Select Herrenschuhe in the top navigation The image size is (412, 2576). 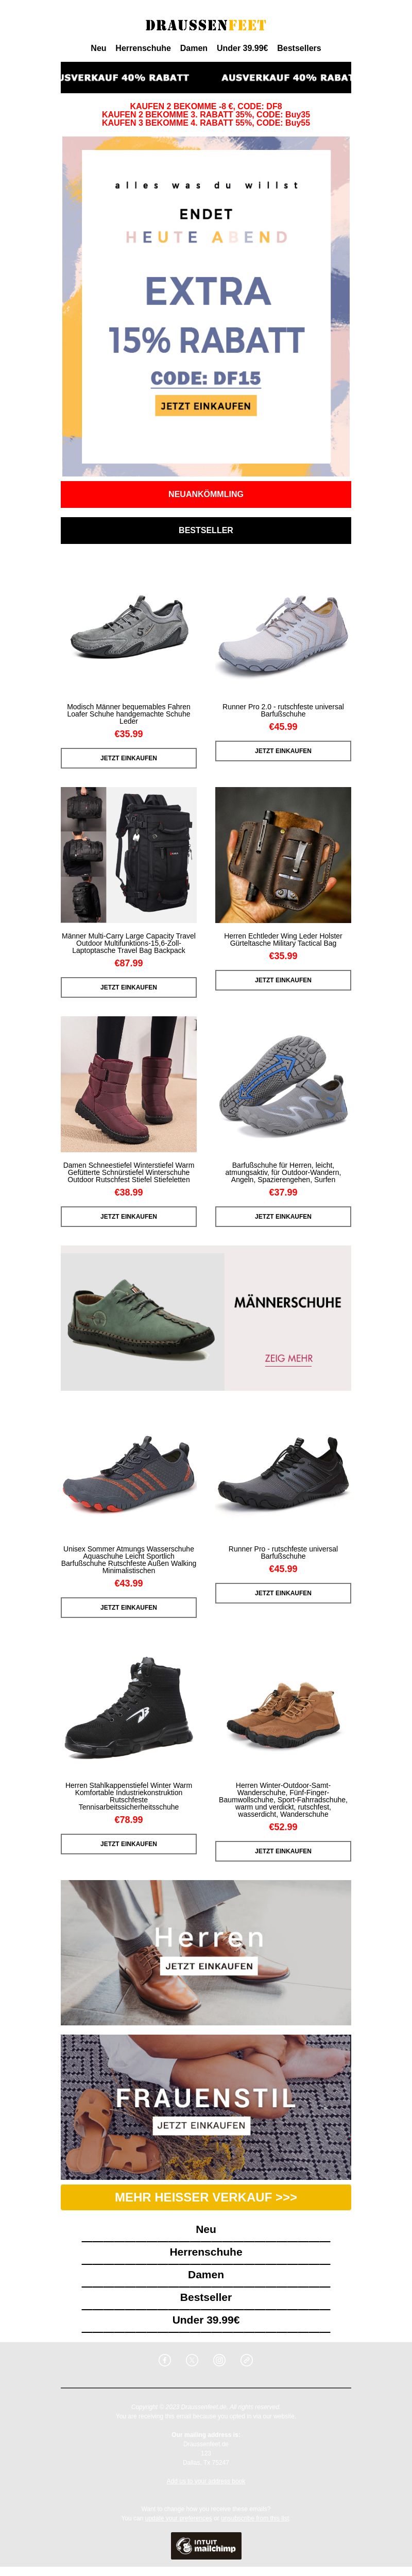pyautogui.click(x=143, y=48)
